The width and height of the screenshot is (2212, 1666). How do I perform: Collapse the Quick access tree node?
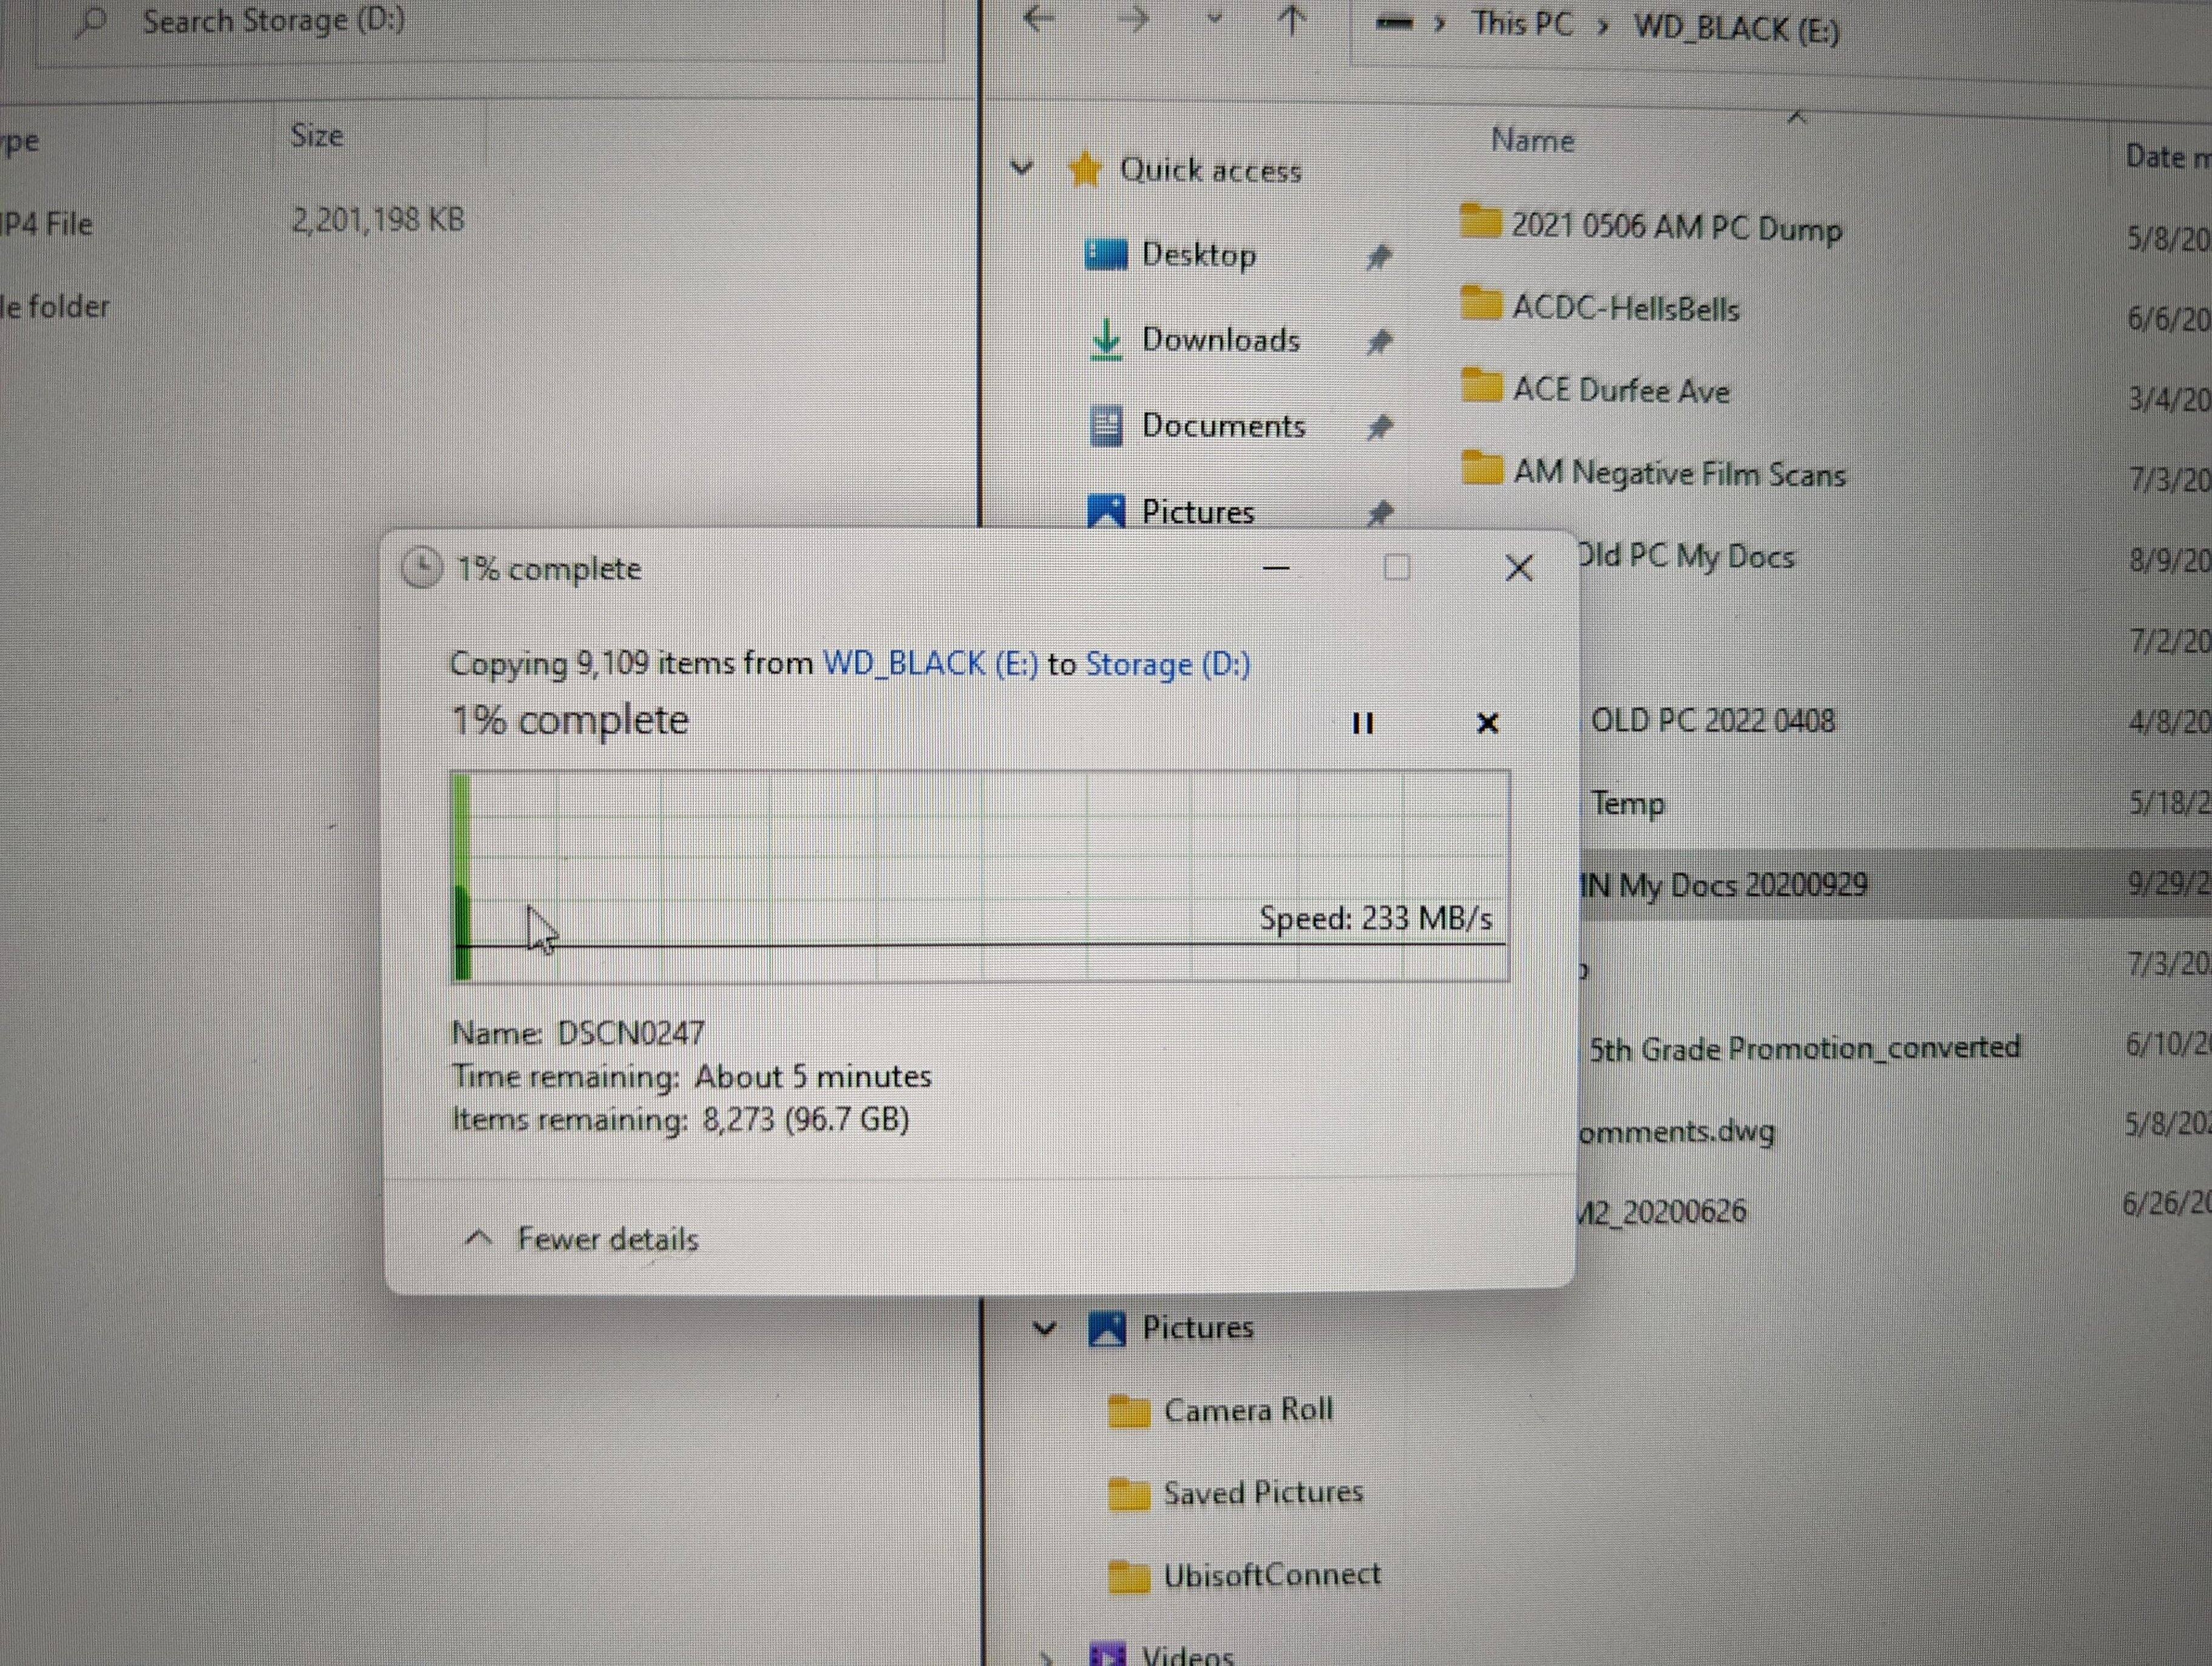1021,168
